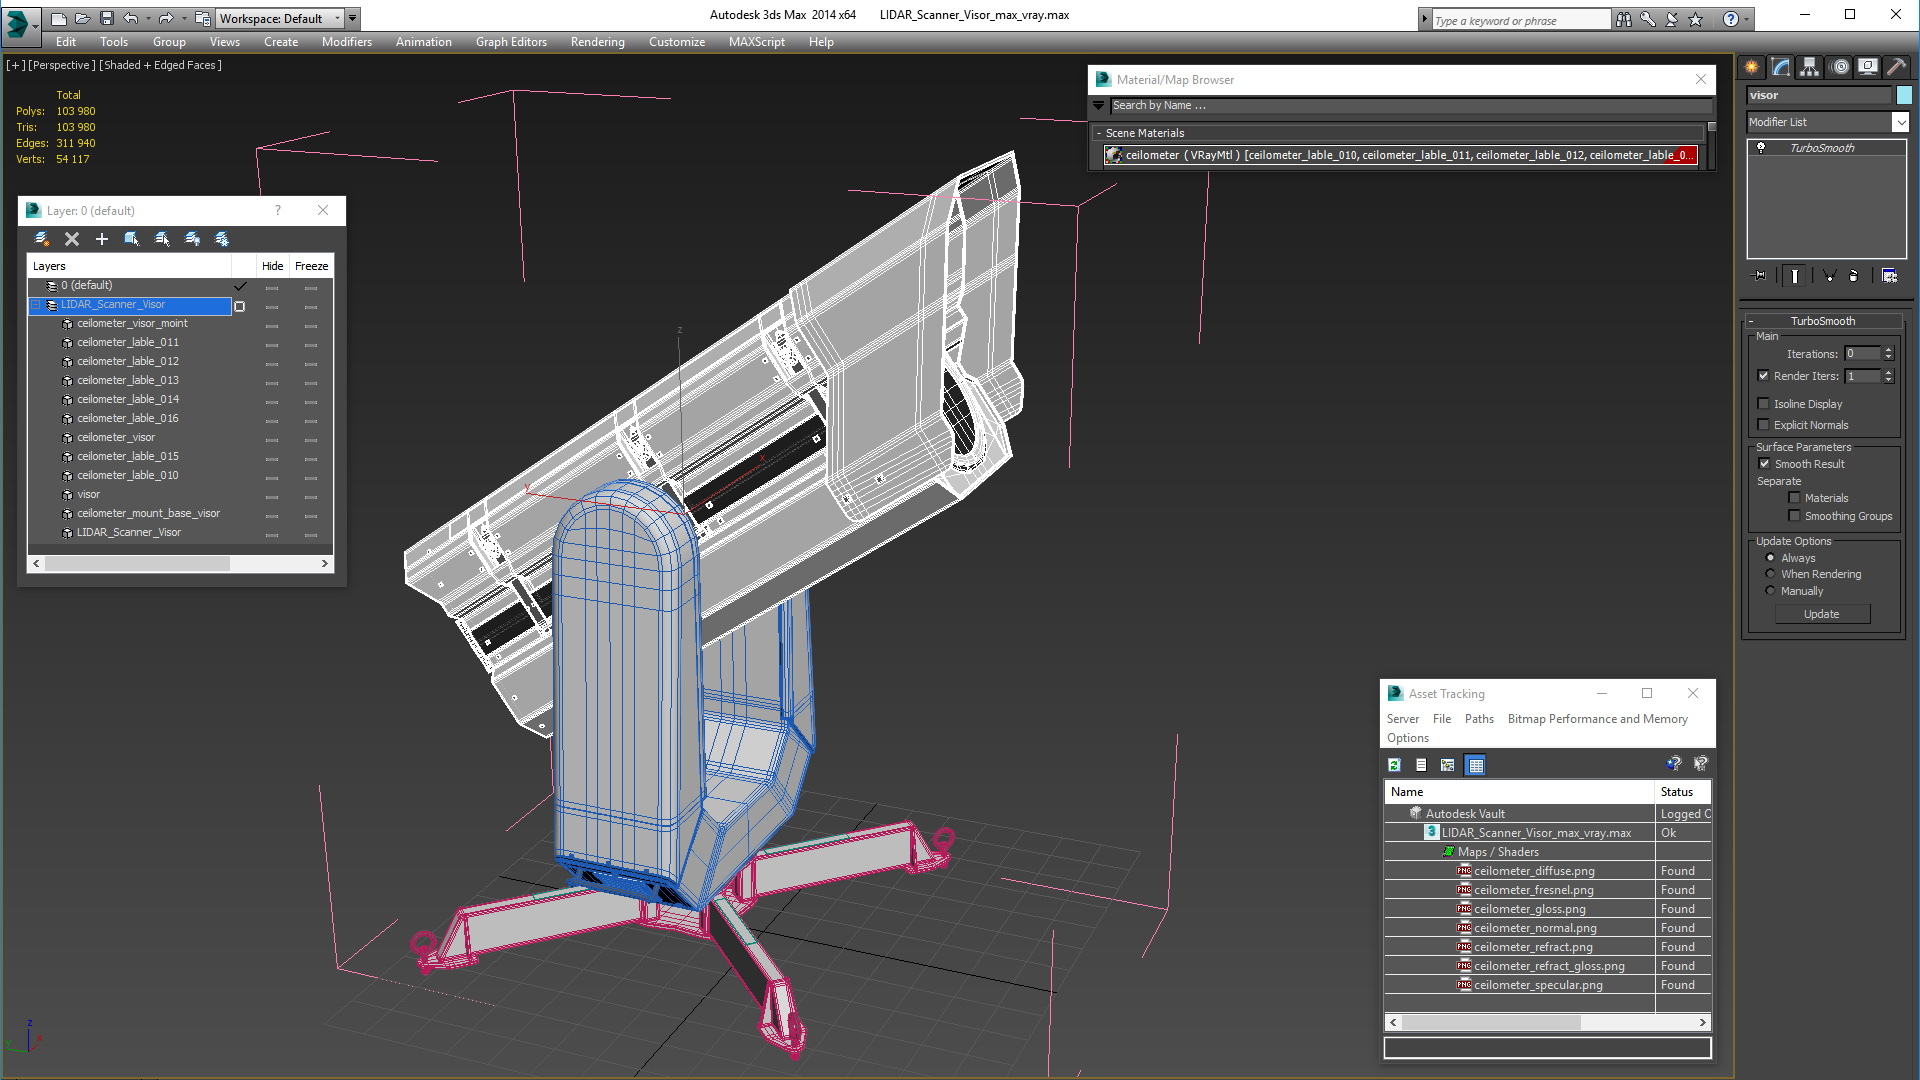The height and width of the screenshot is (1080, 1920).
Task: Click the New Scene icon in quick access toolbar
Action: pyautogui.click(x=59, y=18)
